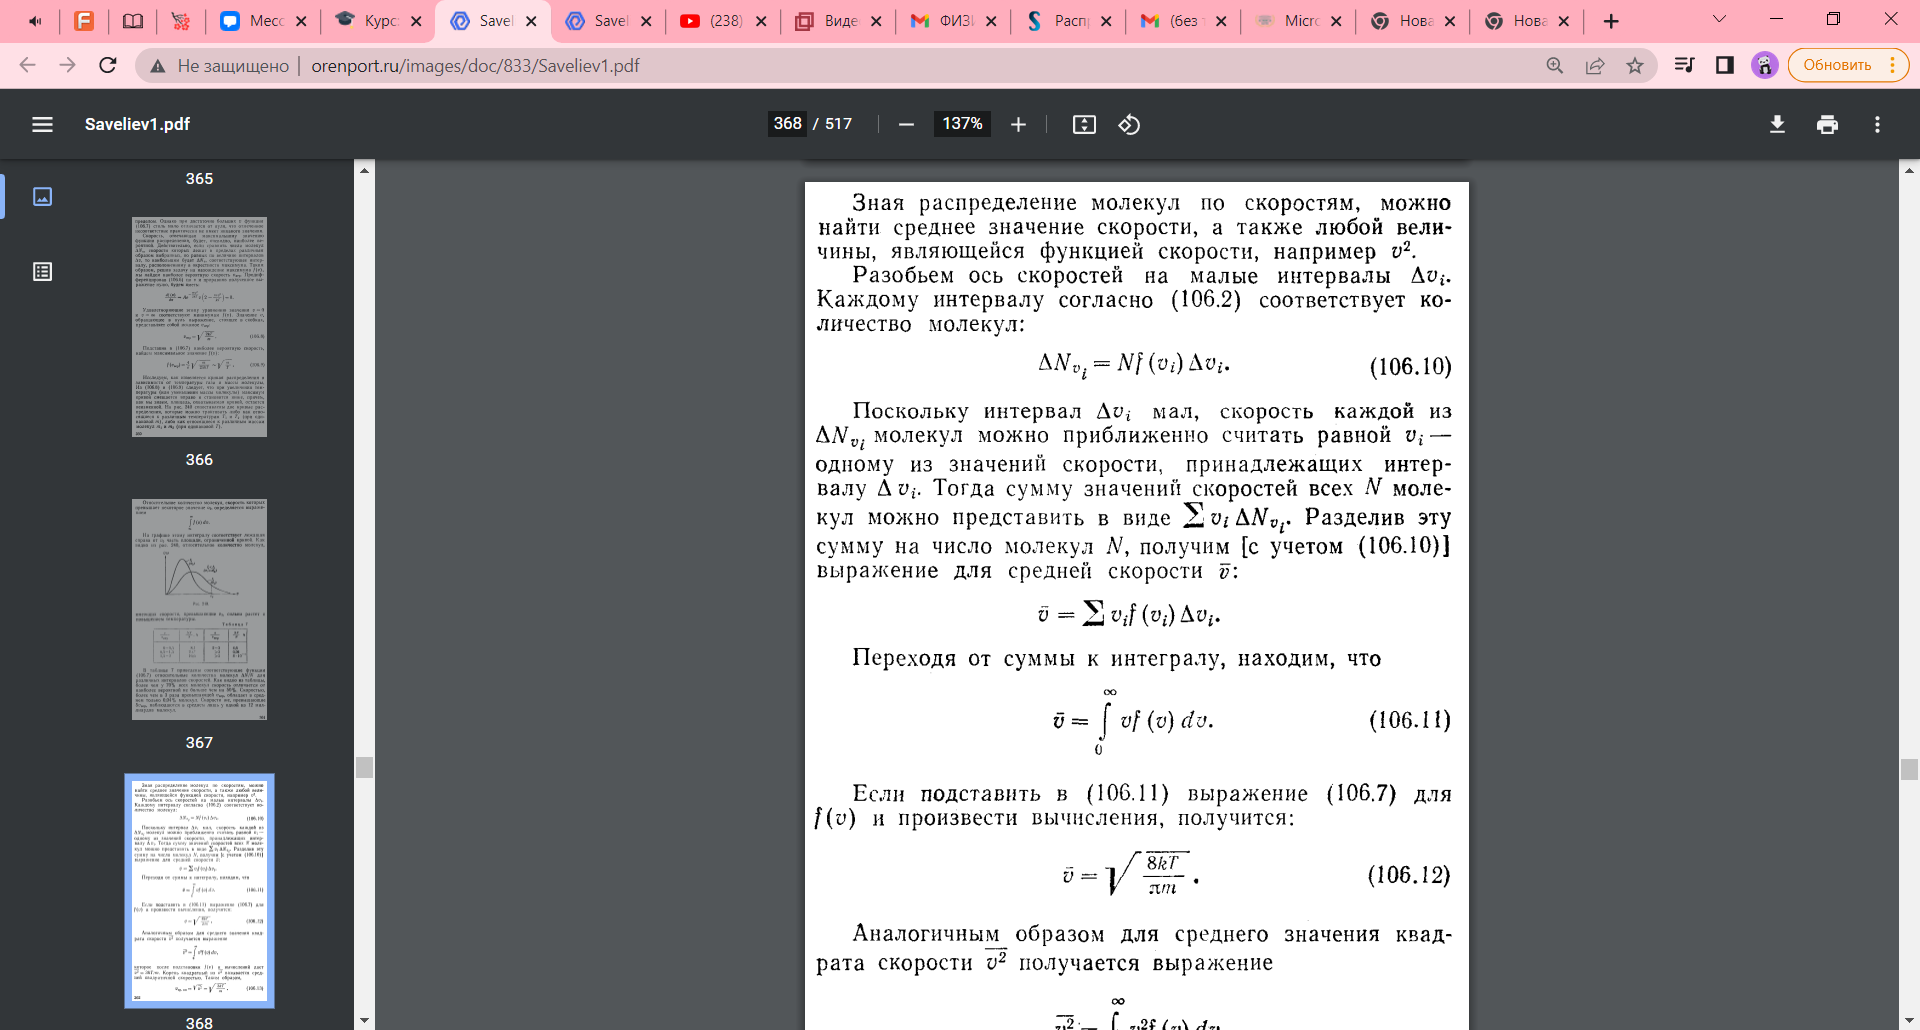Download the Saveliev1.pdf file
1920x1030 pixels.
pyautogui.click(x=1777, y=124)
